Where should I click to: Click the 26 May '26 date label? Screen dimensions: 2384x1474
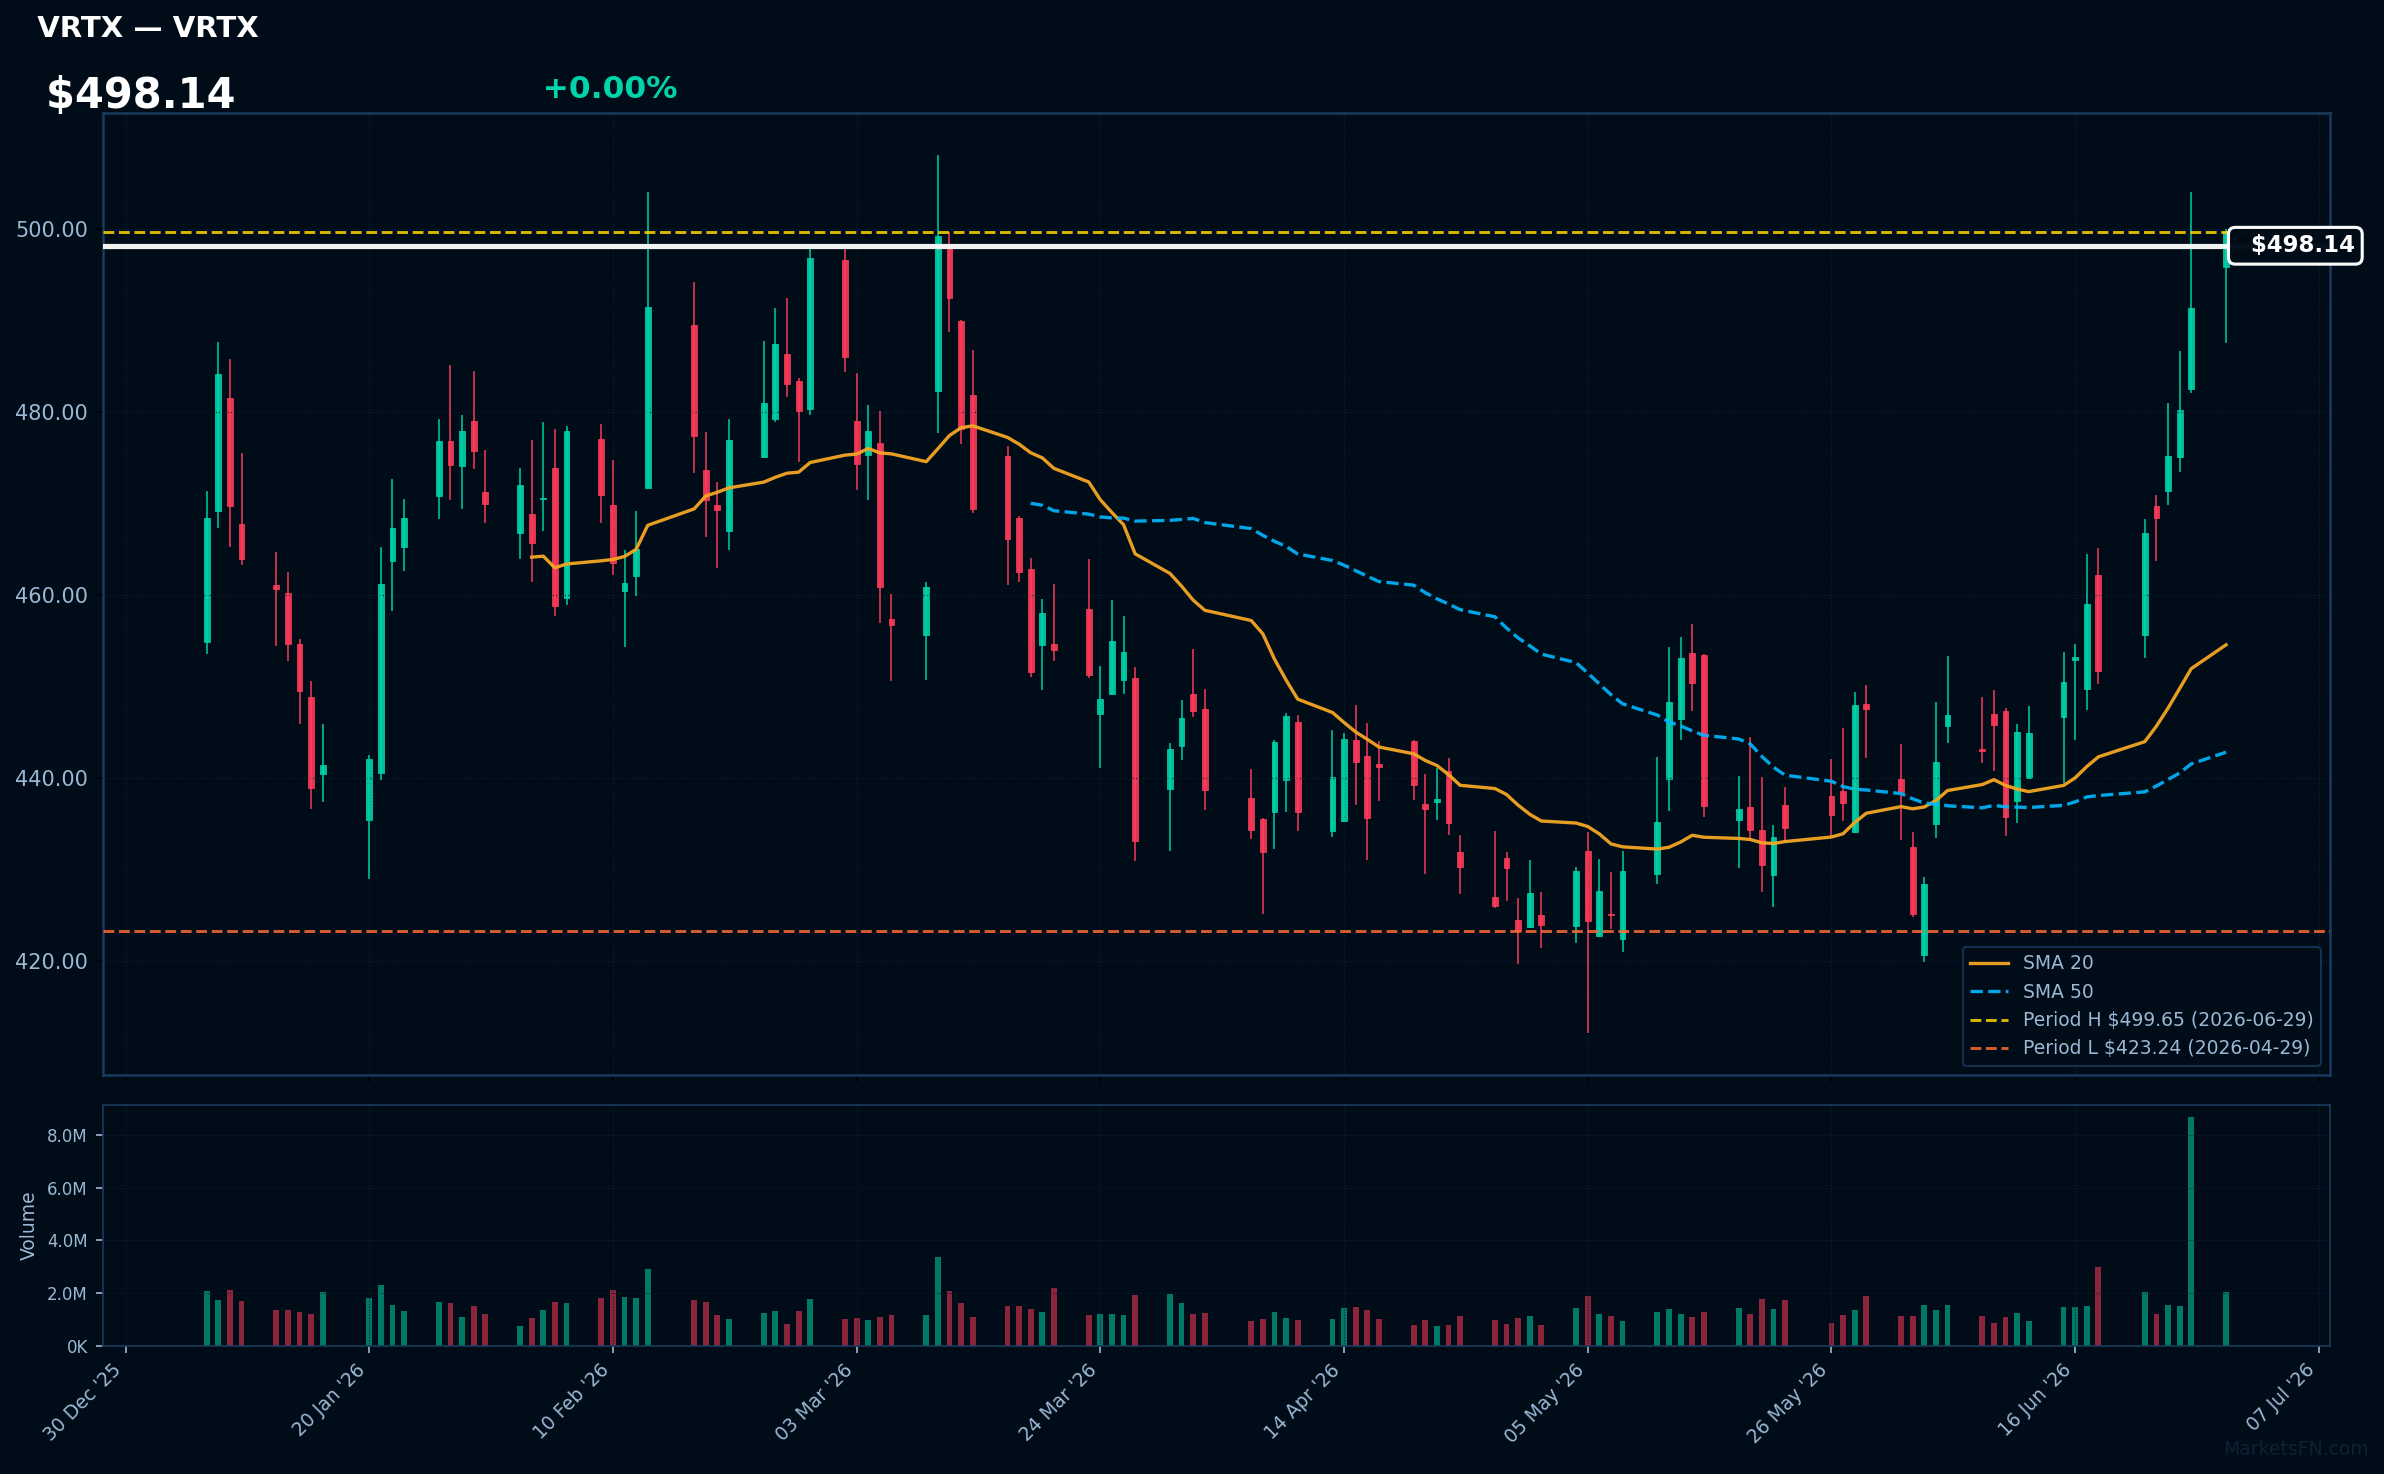click(1788, 1402)
